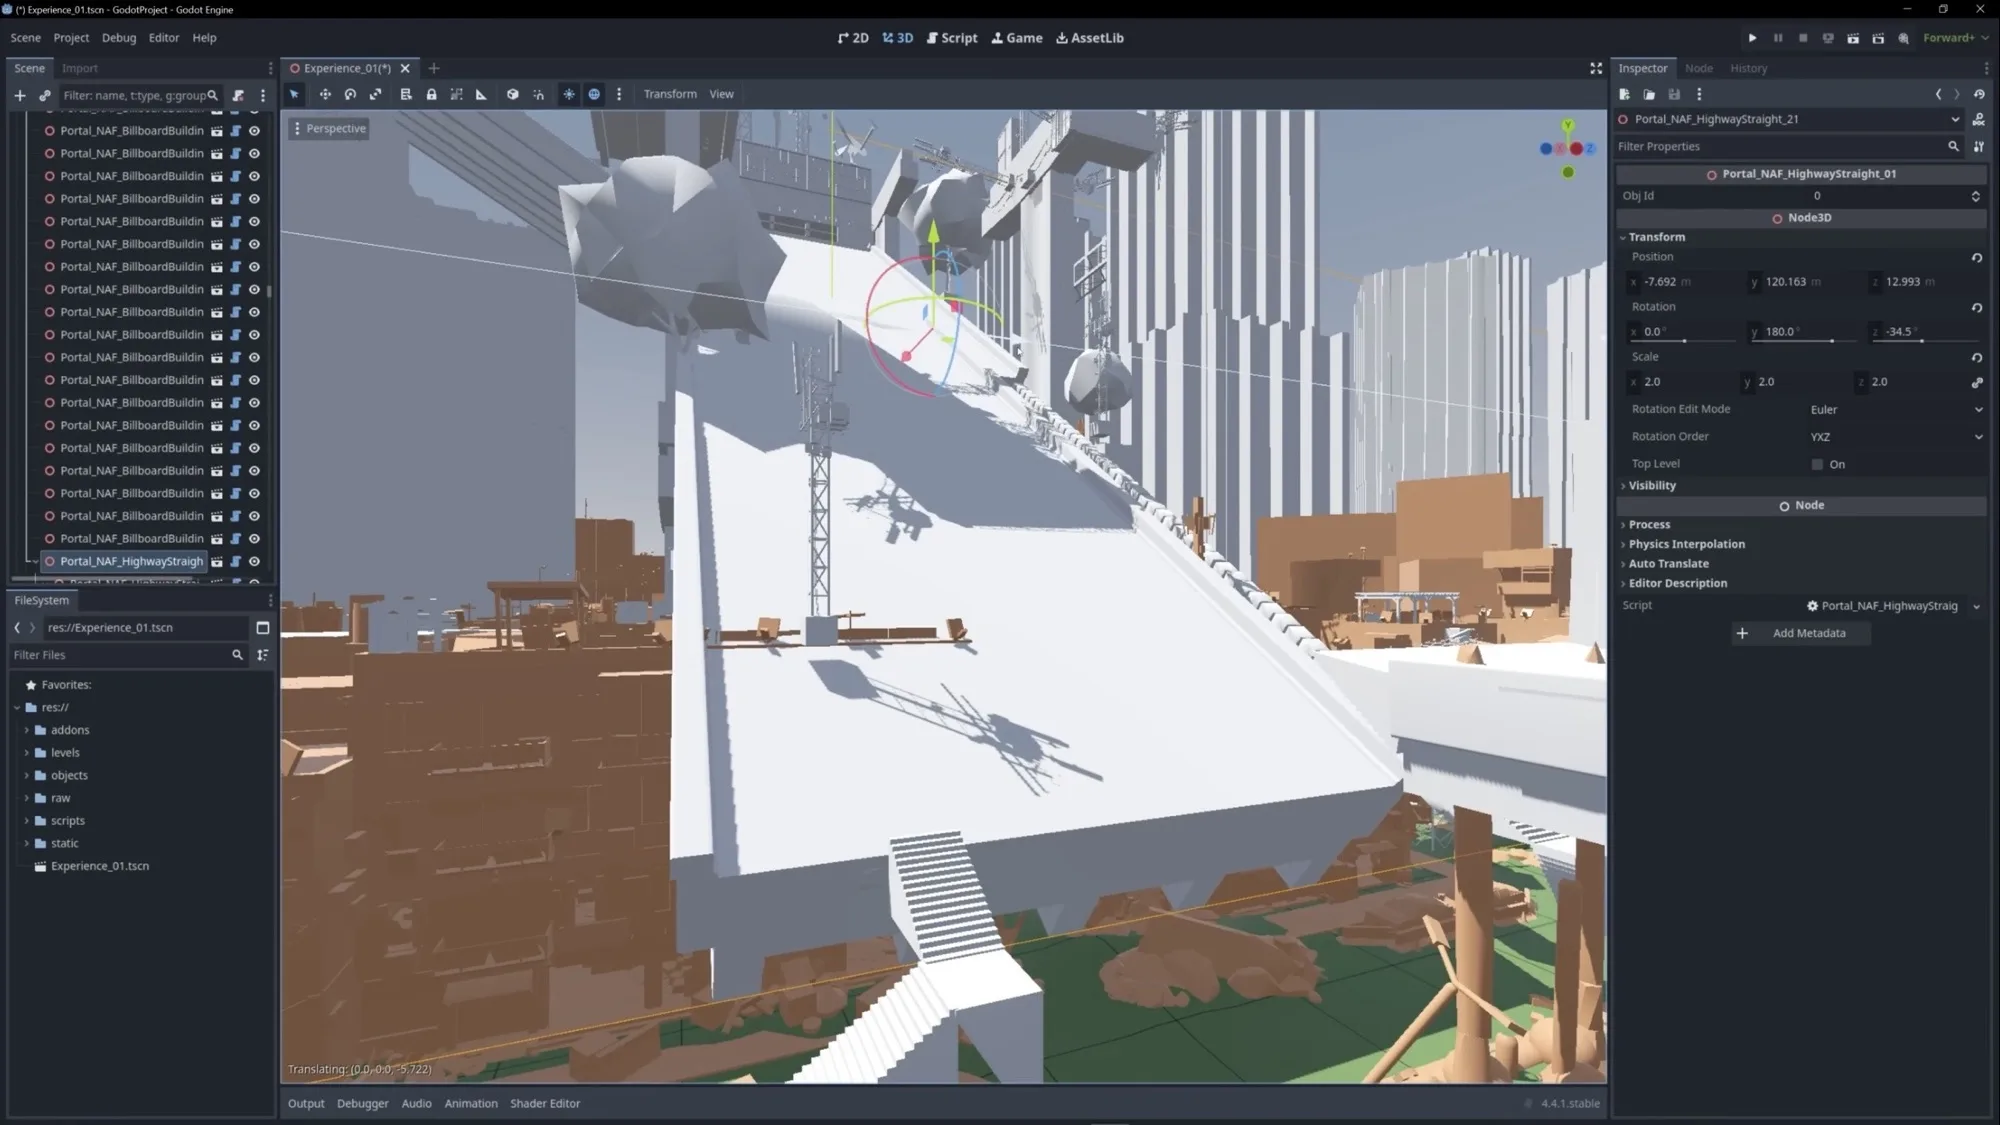Image resolution: width=2000 pixels, height=1125 pixels.
Task: Click add new node plus icon
Action: click(19, 95)
